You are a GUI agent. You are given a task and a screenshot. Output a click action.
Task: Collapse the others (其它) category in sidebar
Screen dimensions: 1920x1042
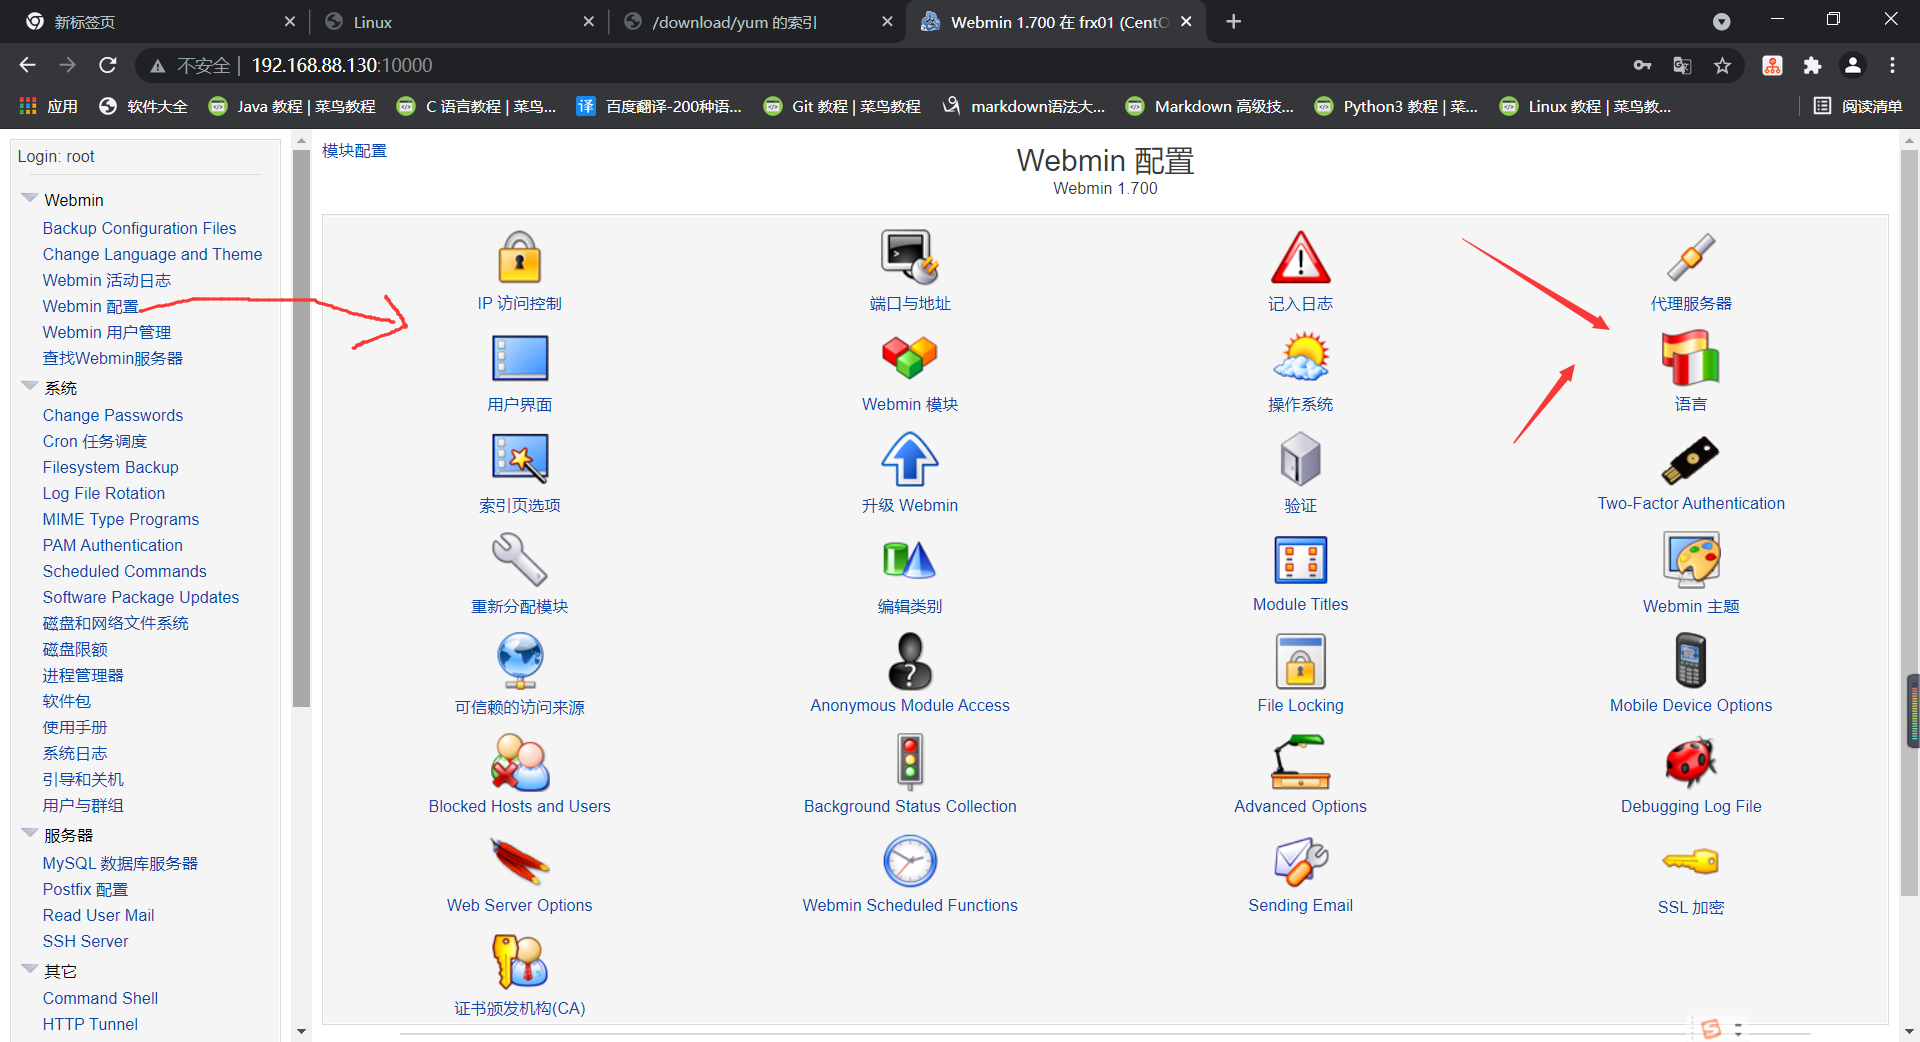pyautogui.click(x=30, y=969)
